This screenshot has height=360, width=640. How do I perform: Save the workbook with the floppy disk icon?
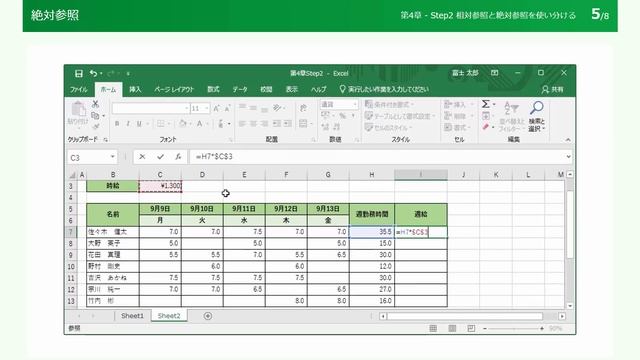(79, 73)
